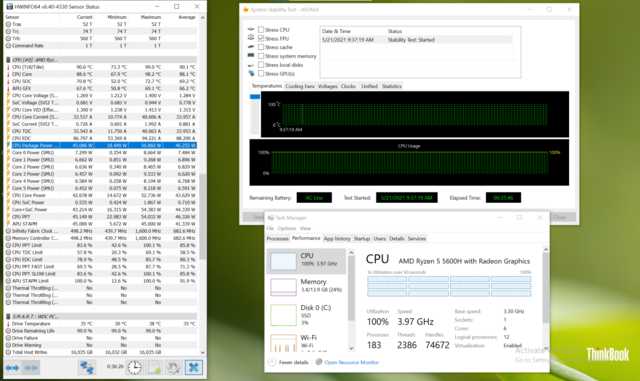Enable the Stress system memory checkbox

[261, 56]
